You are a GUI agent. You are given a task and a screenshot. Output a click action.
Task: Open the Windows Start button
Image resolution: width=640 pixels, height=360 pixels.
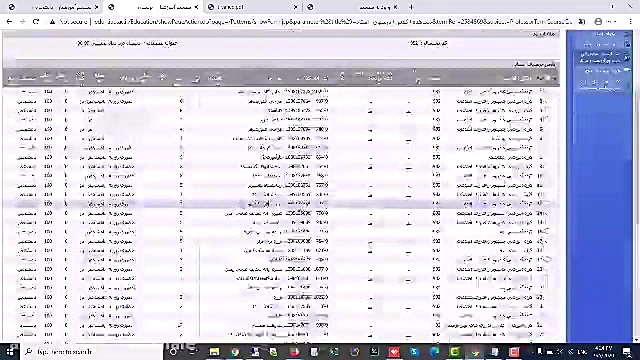10,351
